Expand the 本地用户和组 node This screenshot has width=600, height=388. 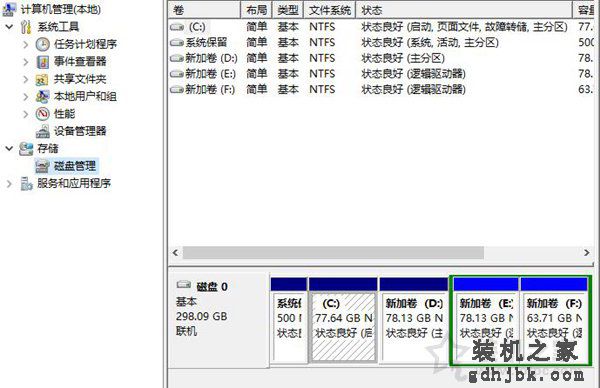tap(26, 96)
